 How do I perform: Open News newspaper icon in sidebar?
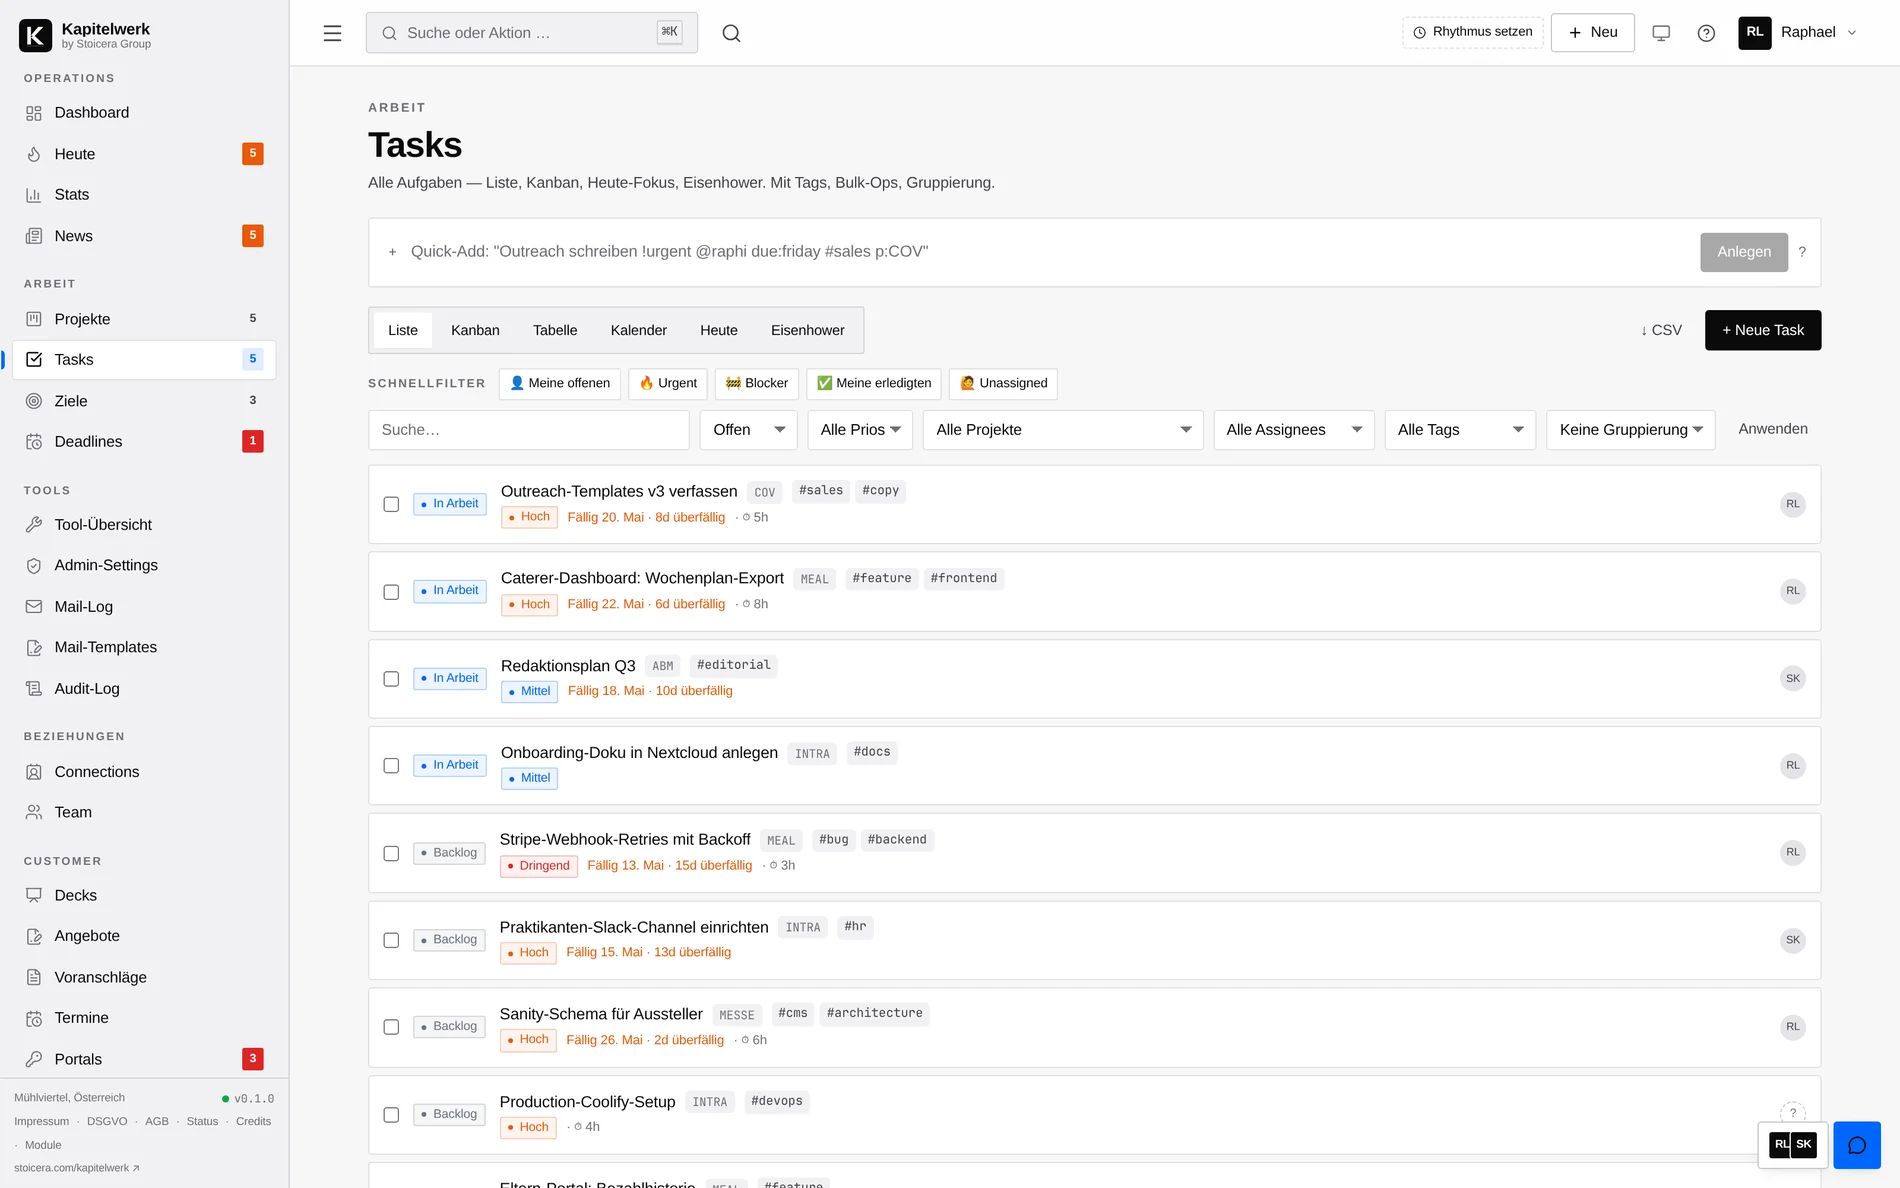pos(34,236)
